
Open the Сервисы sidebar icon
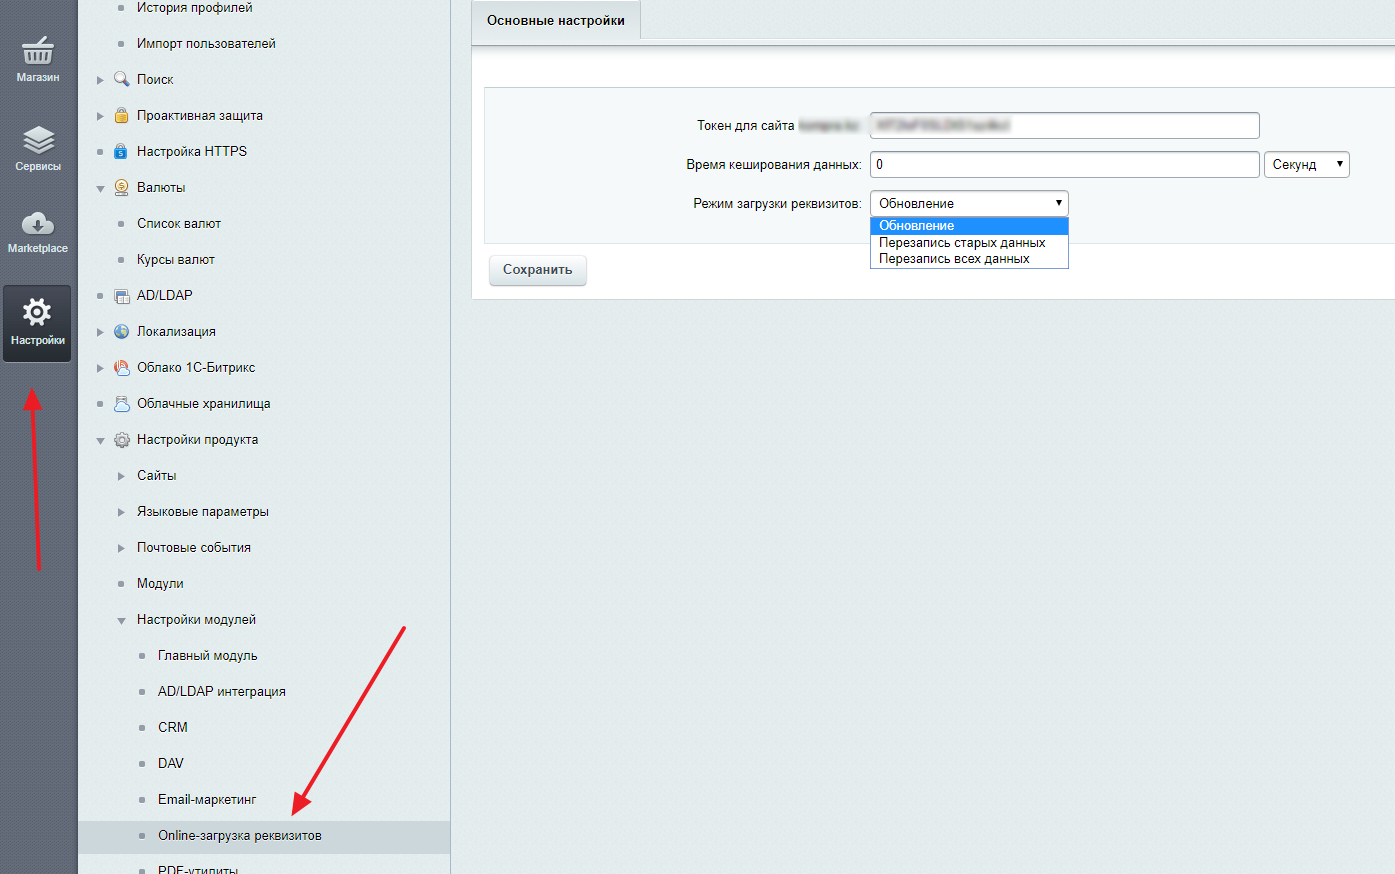pos(38,141)
